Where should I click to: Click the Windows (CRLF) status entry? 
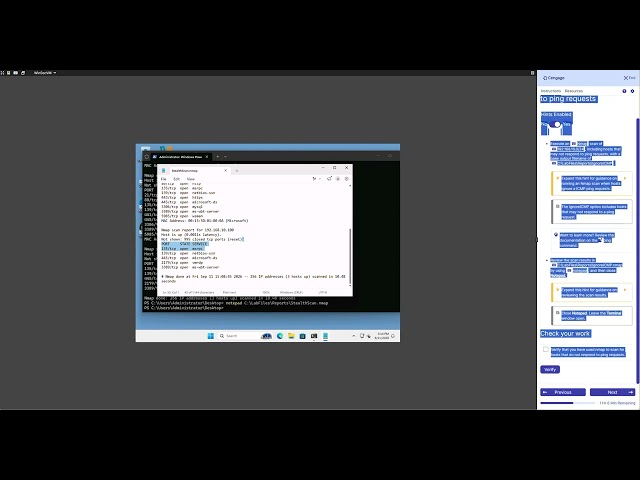tap(291, 292)
